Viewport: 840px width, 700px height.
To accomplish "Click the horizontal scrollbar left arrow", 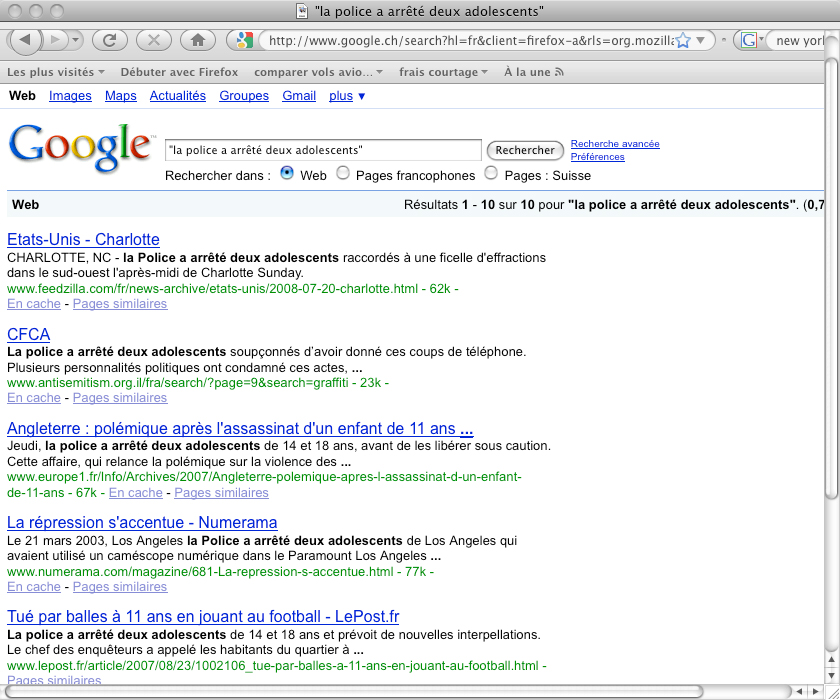I will [799, 691].
